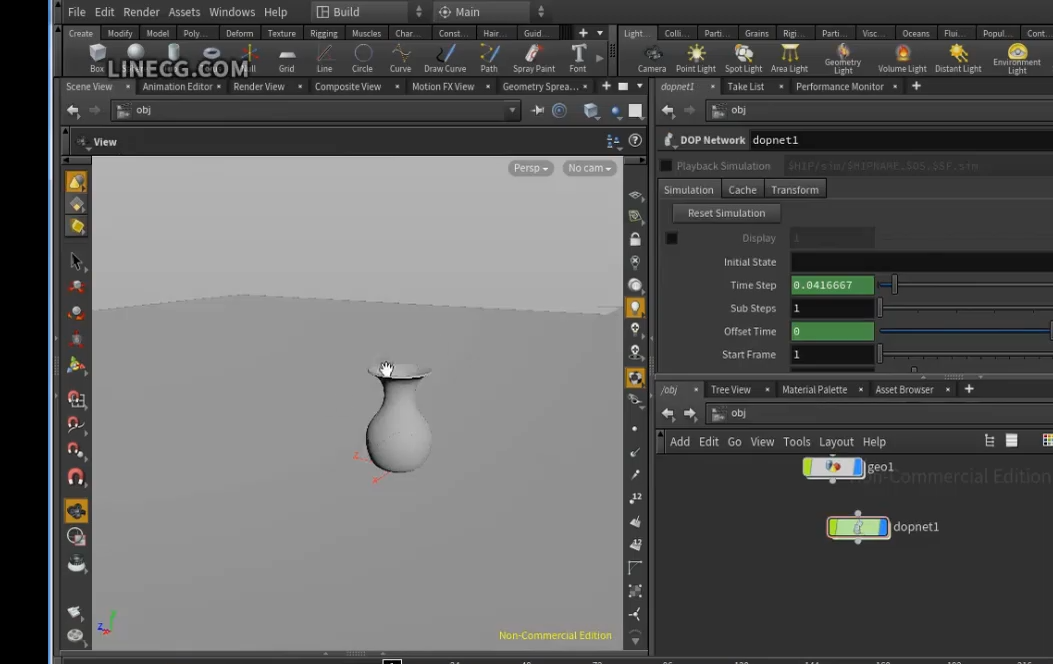This screenshot has width=1053, height=664.
Task: Select the Box shelf tool
Action: 97,58
